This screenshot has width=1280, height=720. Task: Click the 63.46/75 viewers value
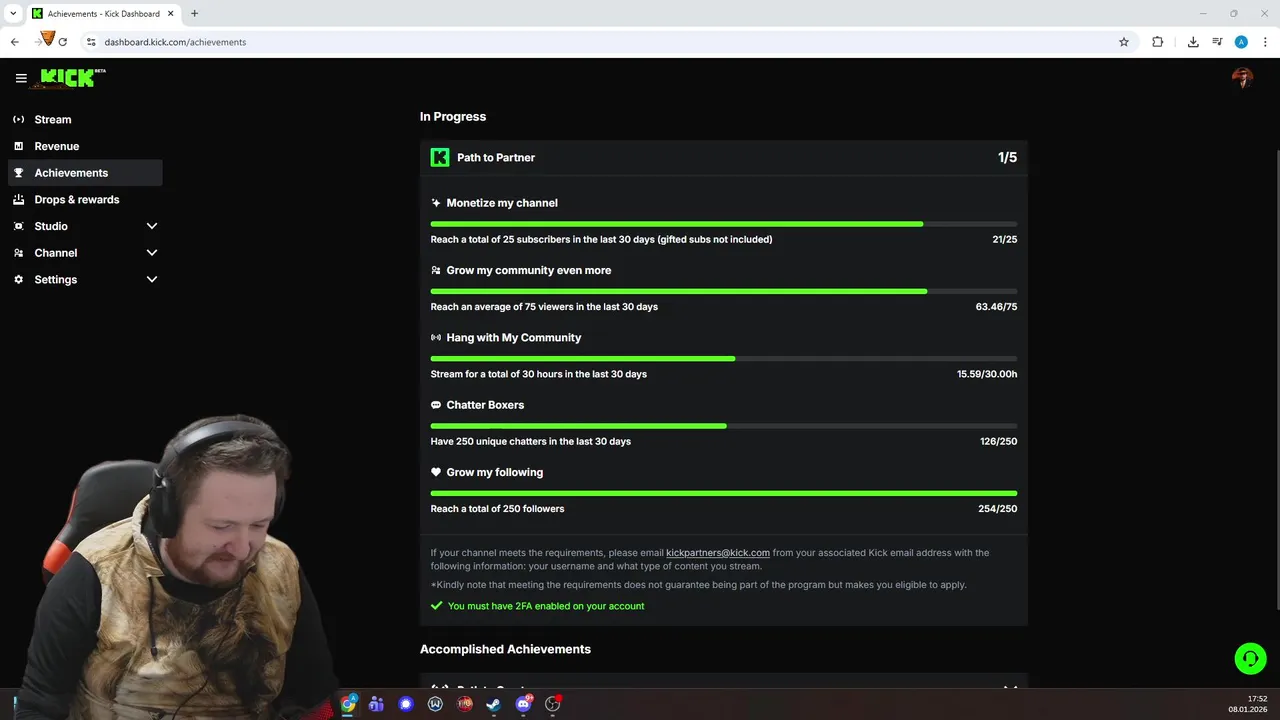coord(996,307)
